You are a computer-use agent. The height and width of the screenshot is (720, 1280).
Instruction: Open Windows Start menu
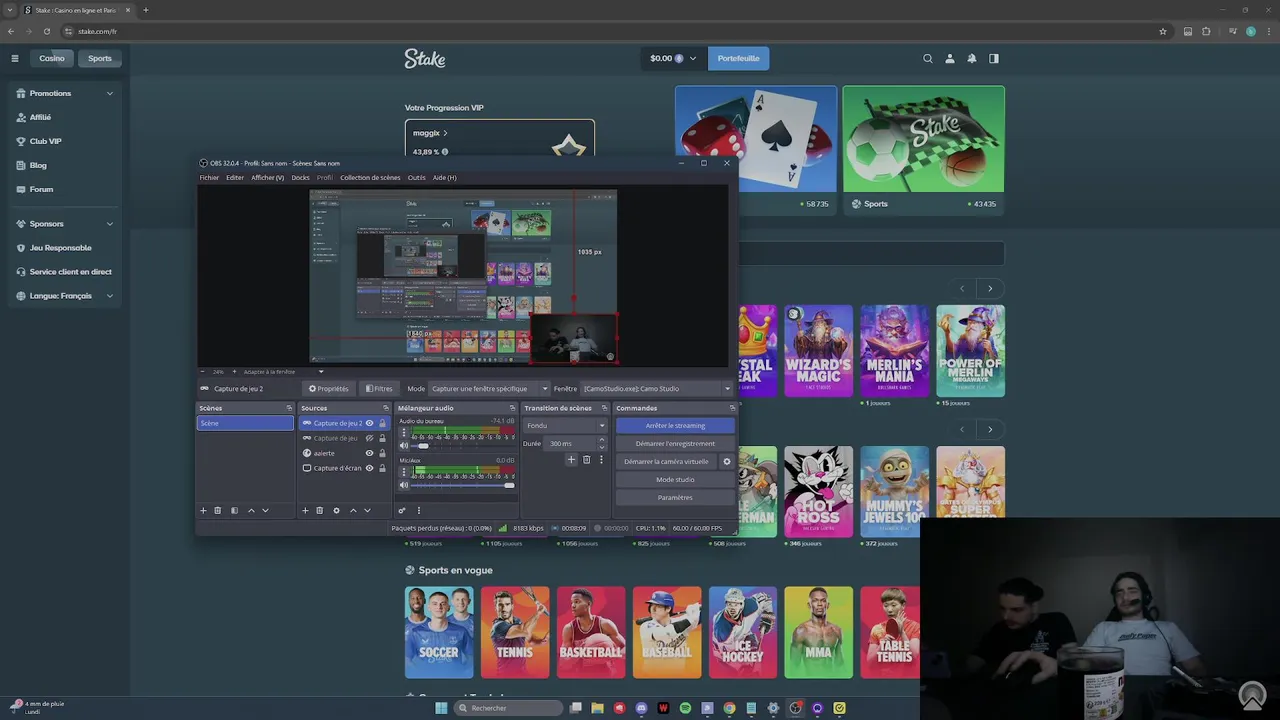pos(441,708)
